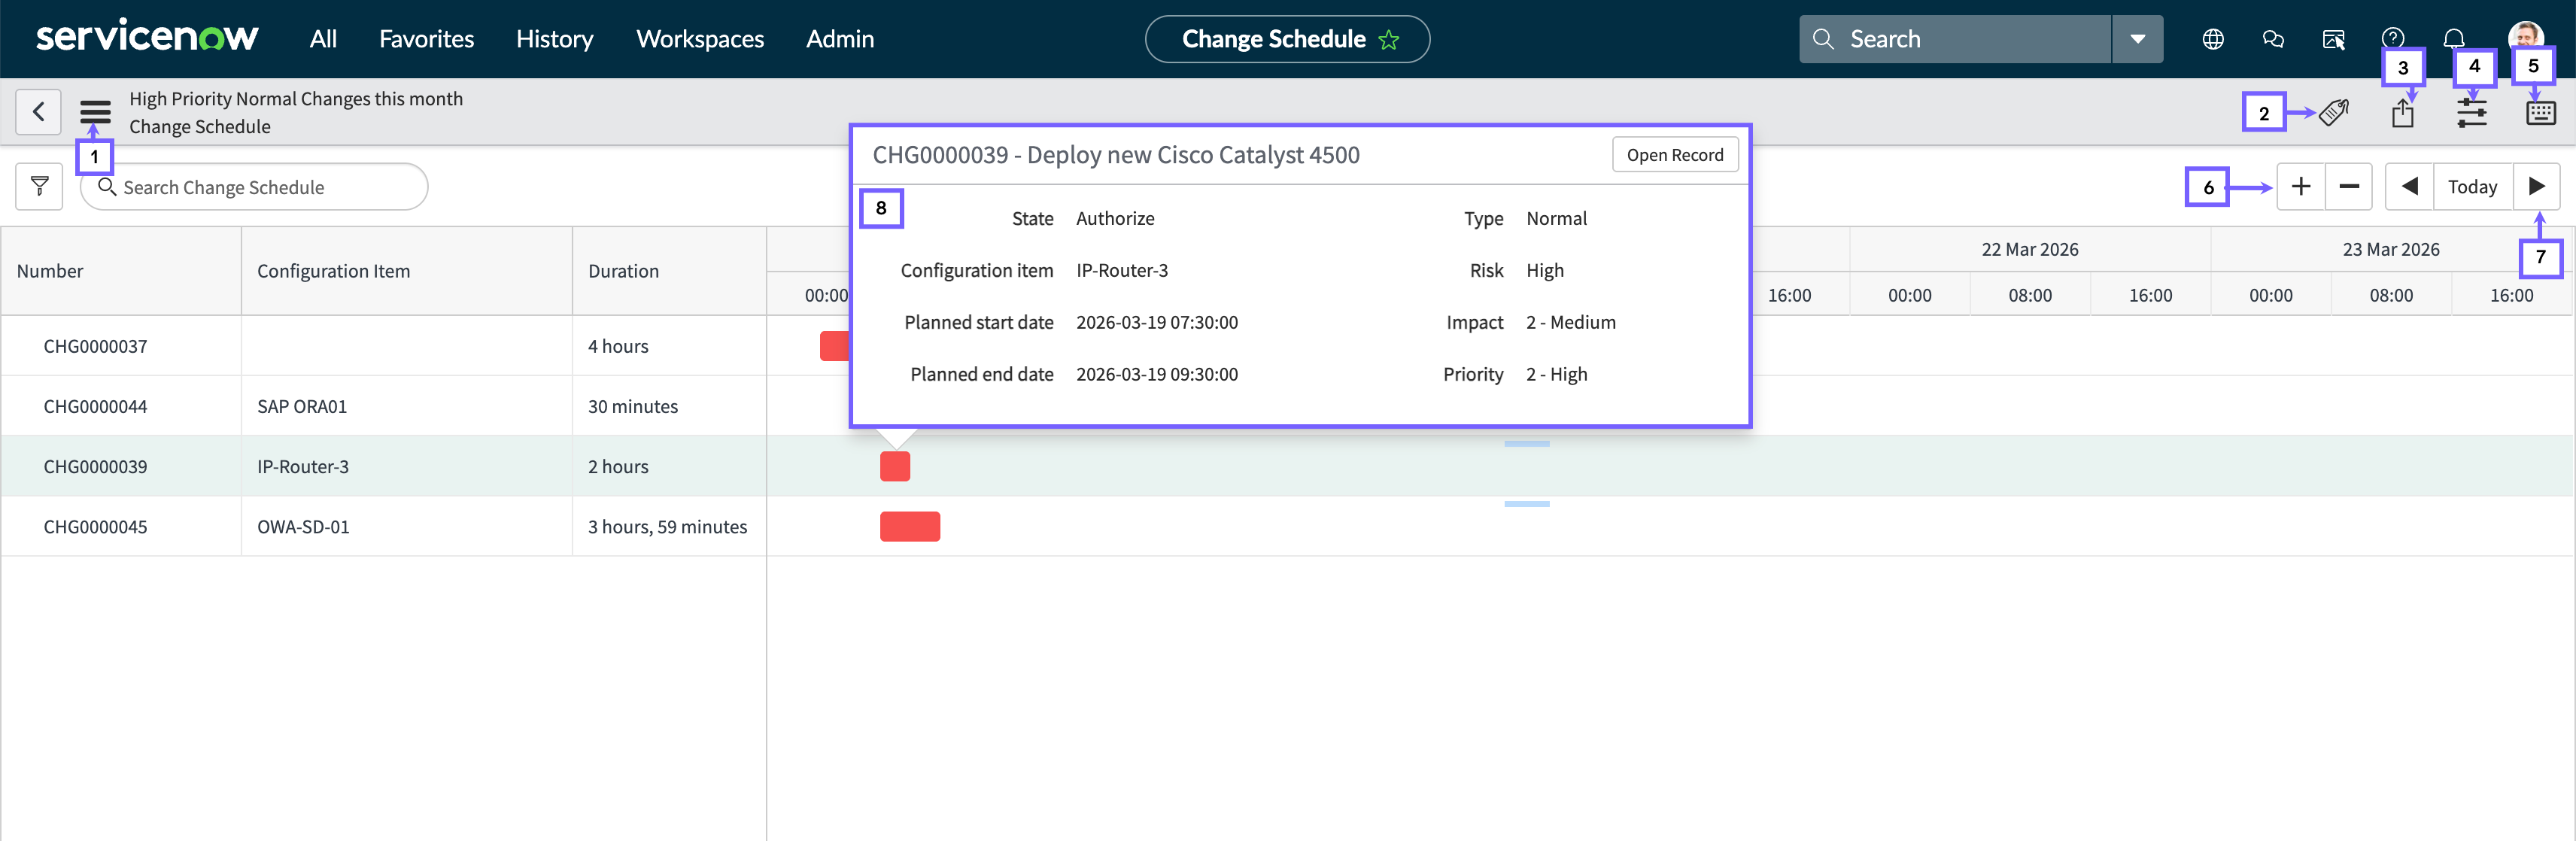Click the 22 Mar 2026 date header
Screen dimensions: 2576x841
(2030, 249)
